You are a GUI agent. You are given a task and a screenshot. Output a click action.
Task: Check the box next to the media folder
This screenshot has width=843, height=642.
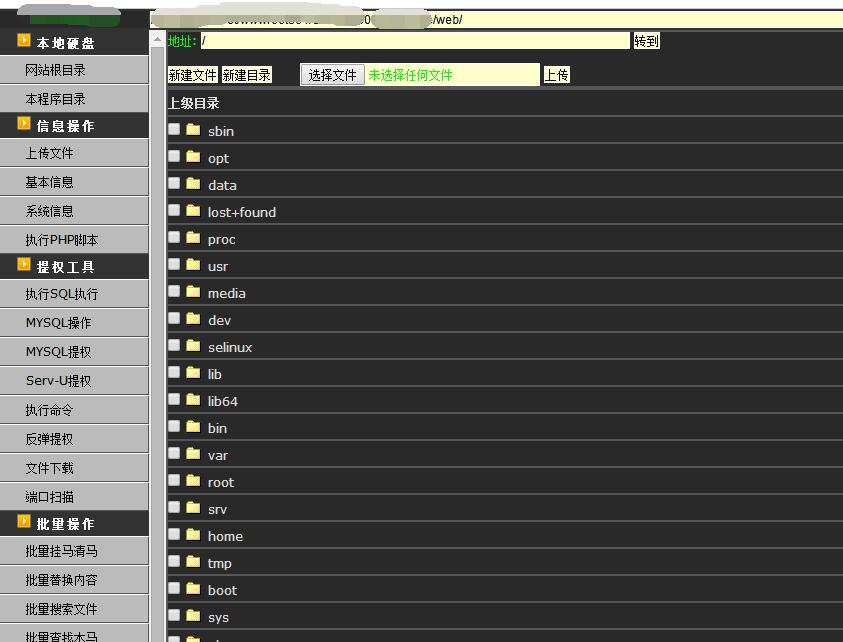pyautogui.click(x=174, y=292)
